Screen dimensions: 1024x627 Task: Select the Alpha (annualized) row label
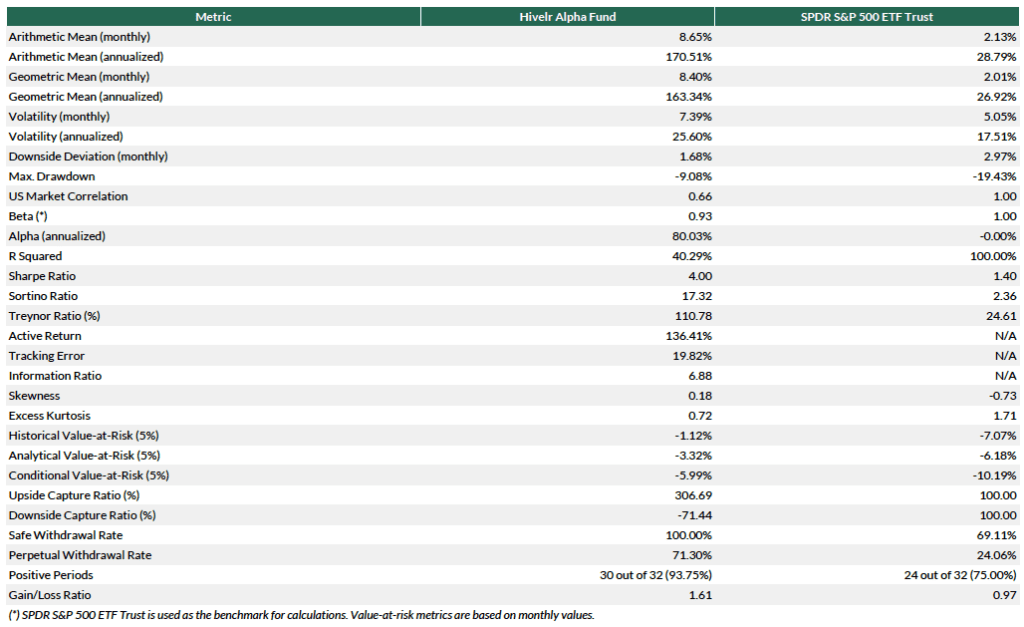click(57, 236)
